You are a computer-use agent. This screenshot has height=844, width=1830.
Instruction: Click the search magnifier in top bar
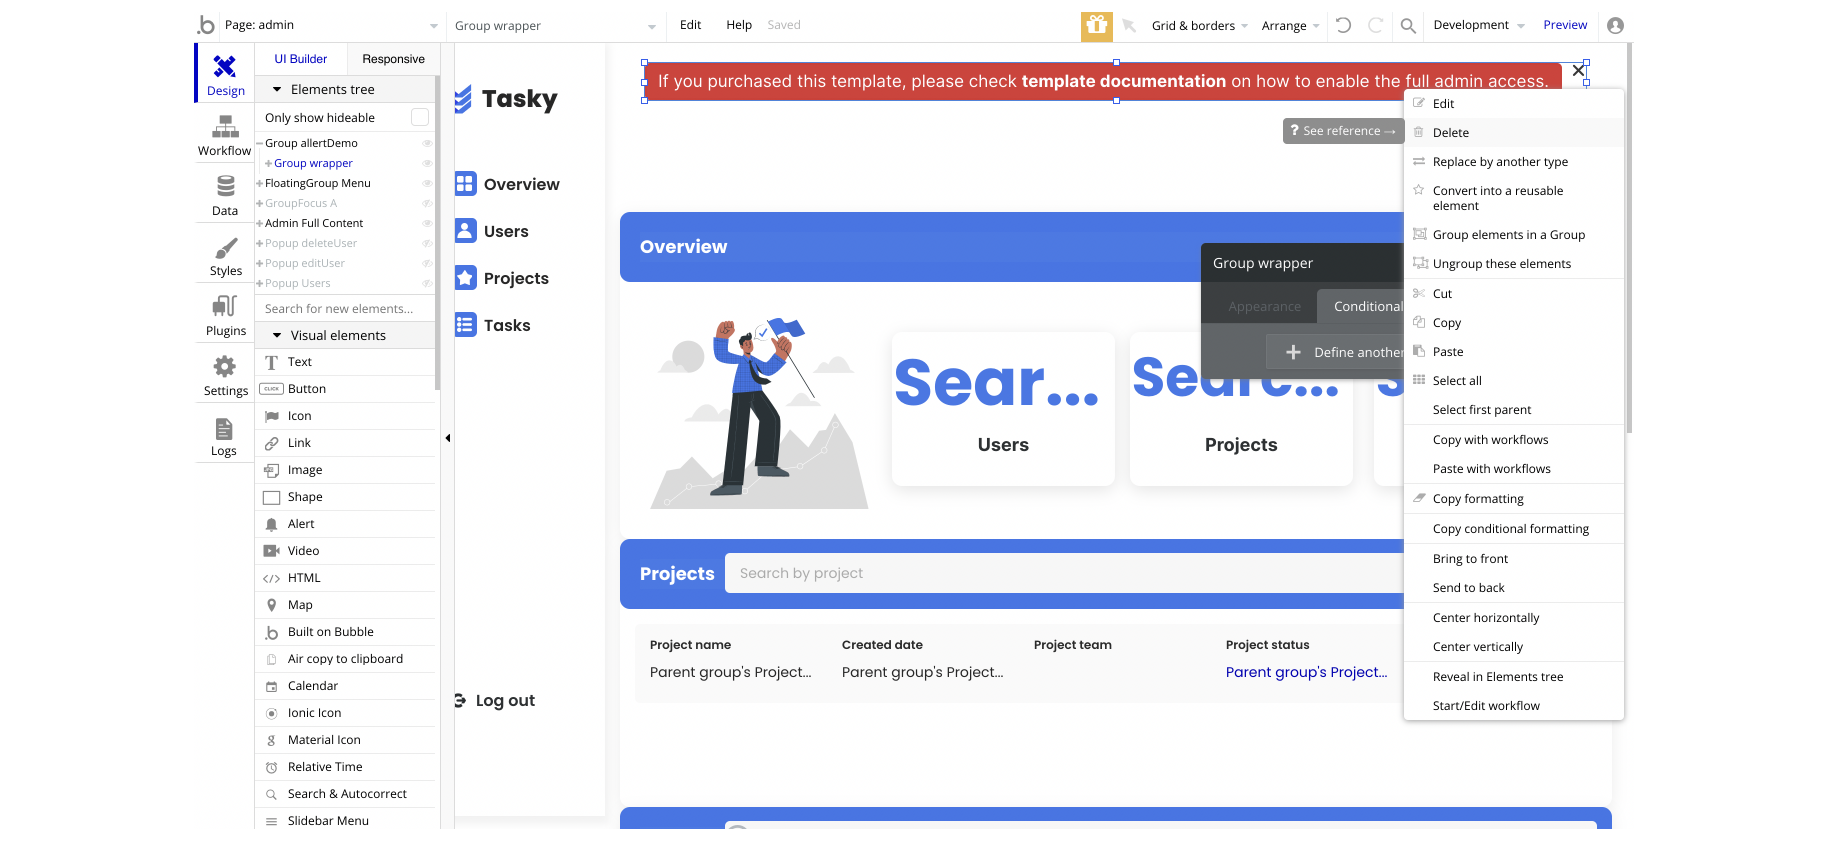1408,26
